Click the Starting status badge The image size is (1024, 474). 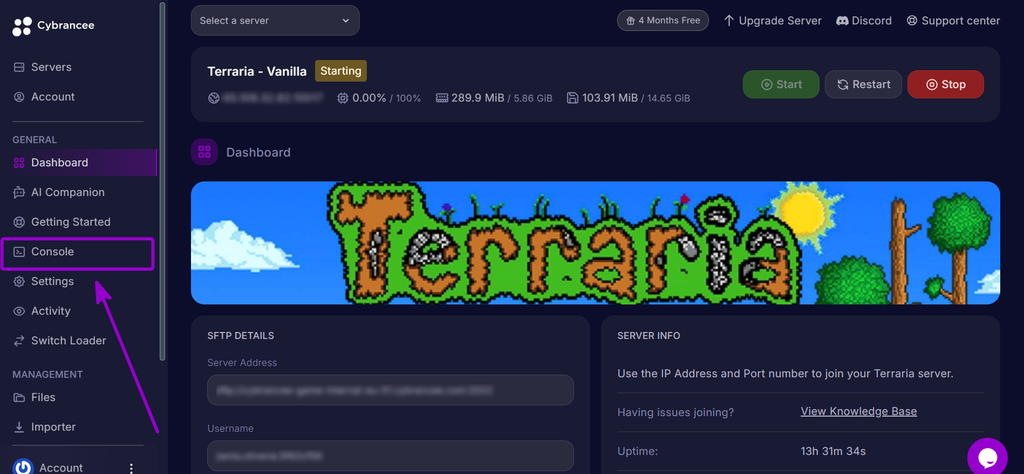click(x=341, y=71)
